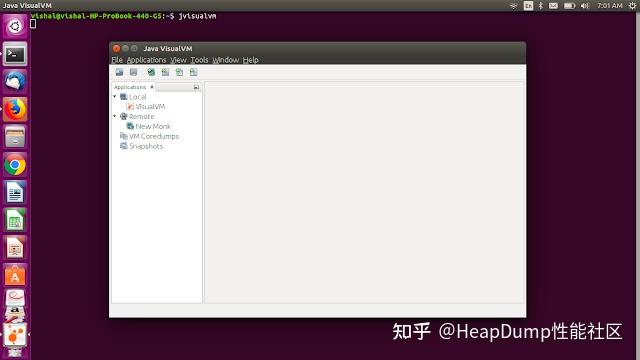Open the volume indicator in the top panel
Image resolution: width=640 pixels, height=360 pixels.
click(585, 6)
